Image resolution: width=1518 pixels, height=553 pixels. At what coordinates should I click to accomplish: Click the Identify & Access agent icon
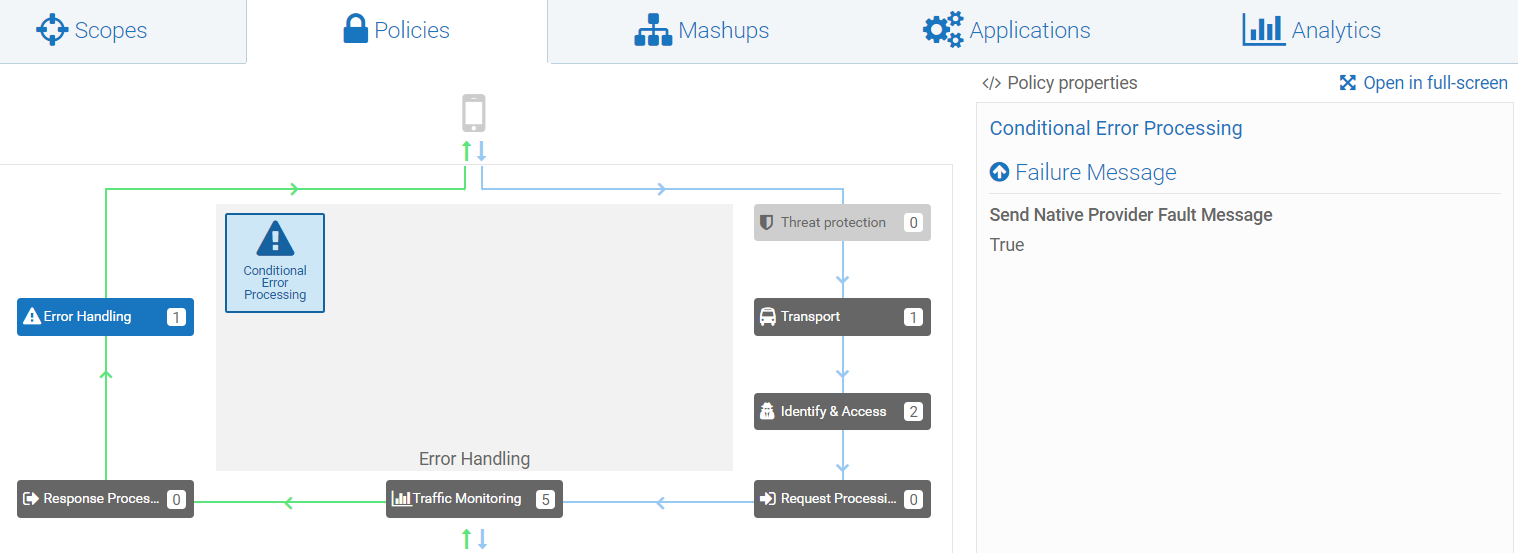point(767,411)
